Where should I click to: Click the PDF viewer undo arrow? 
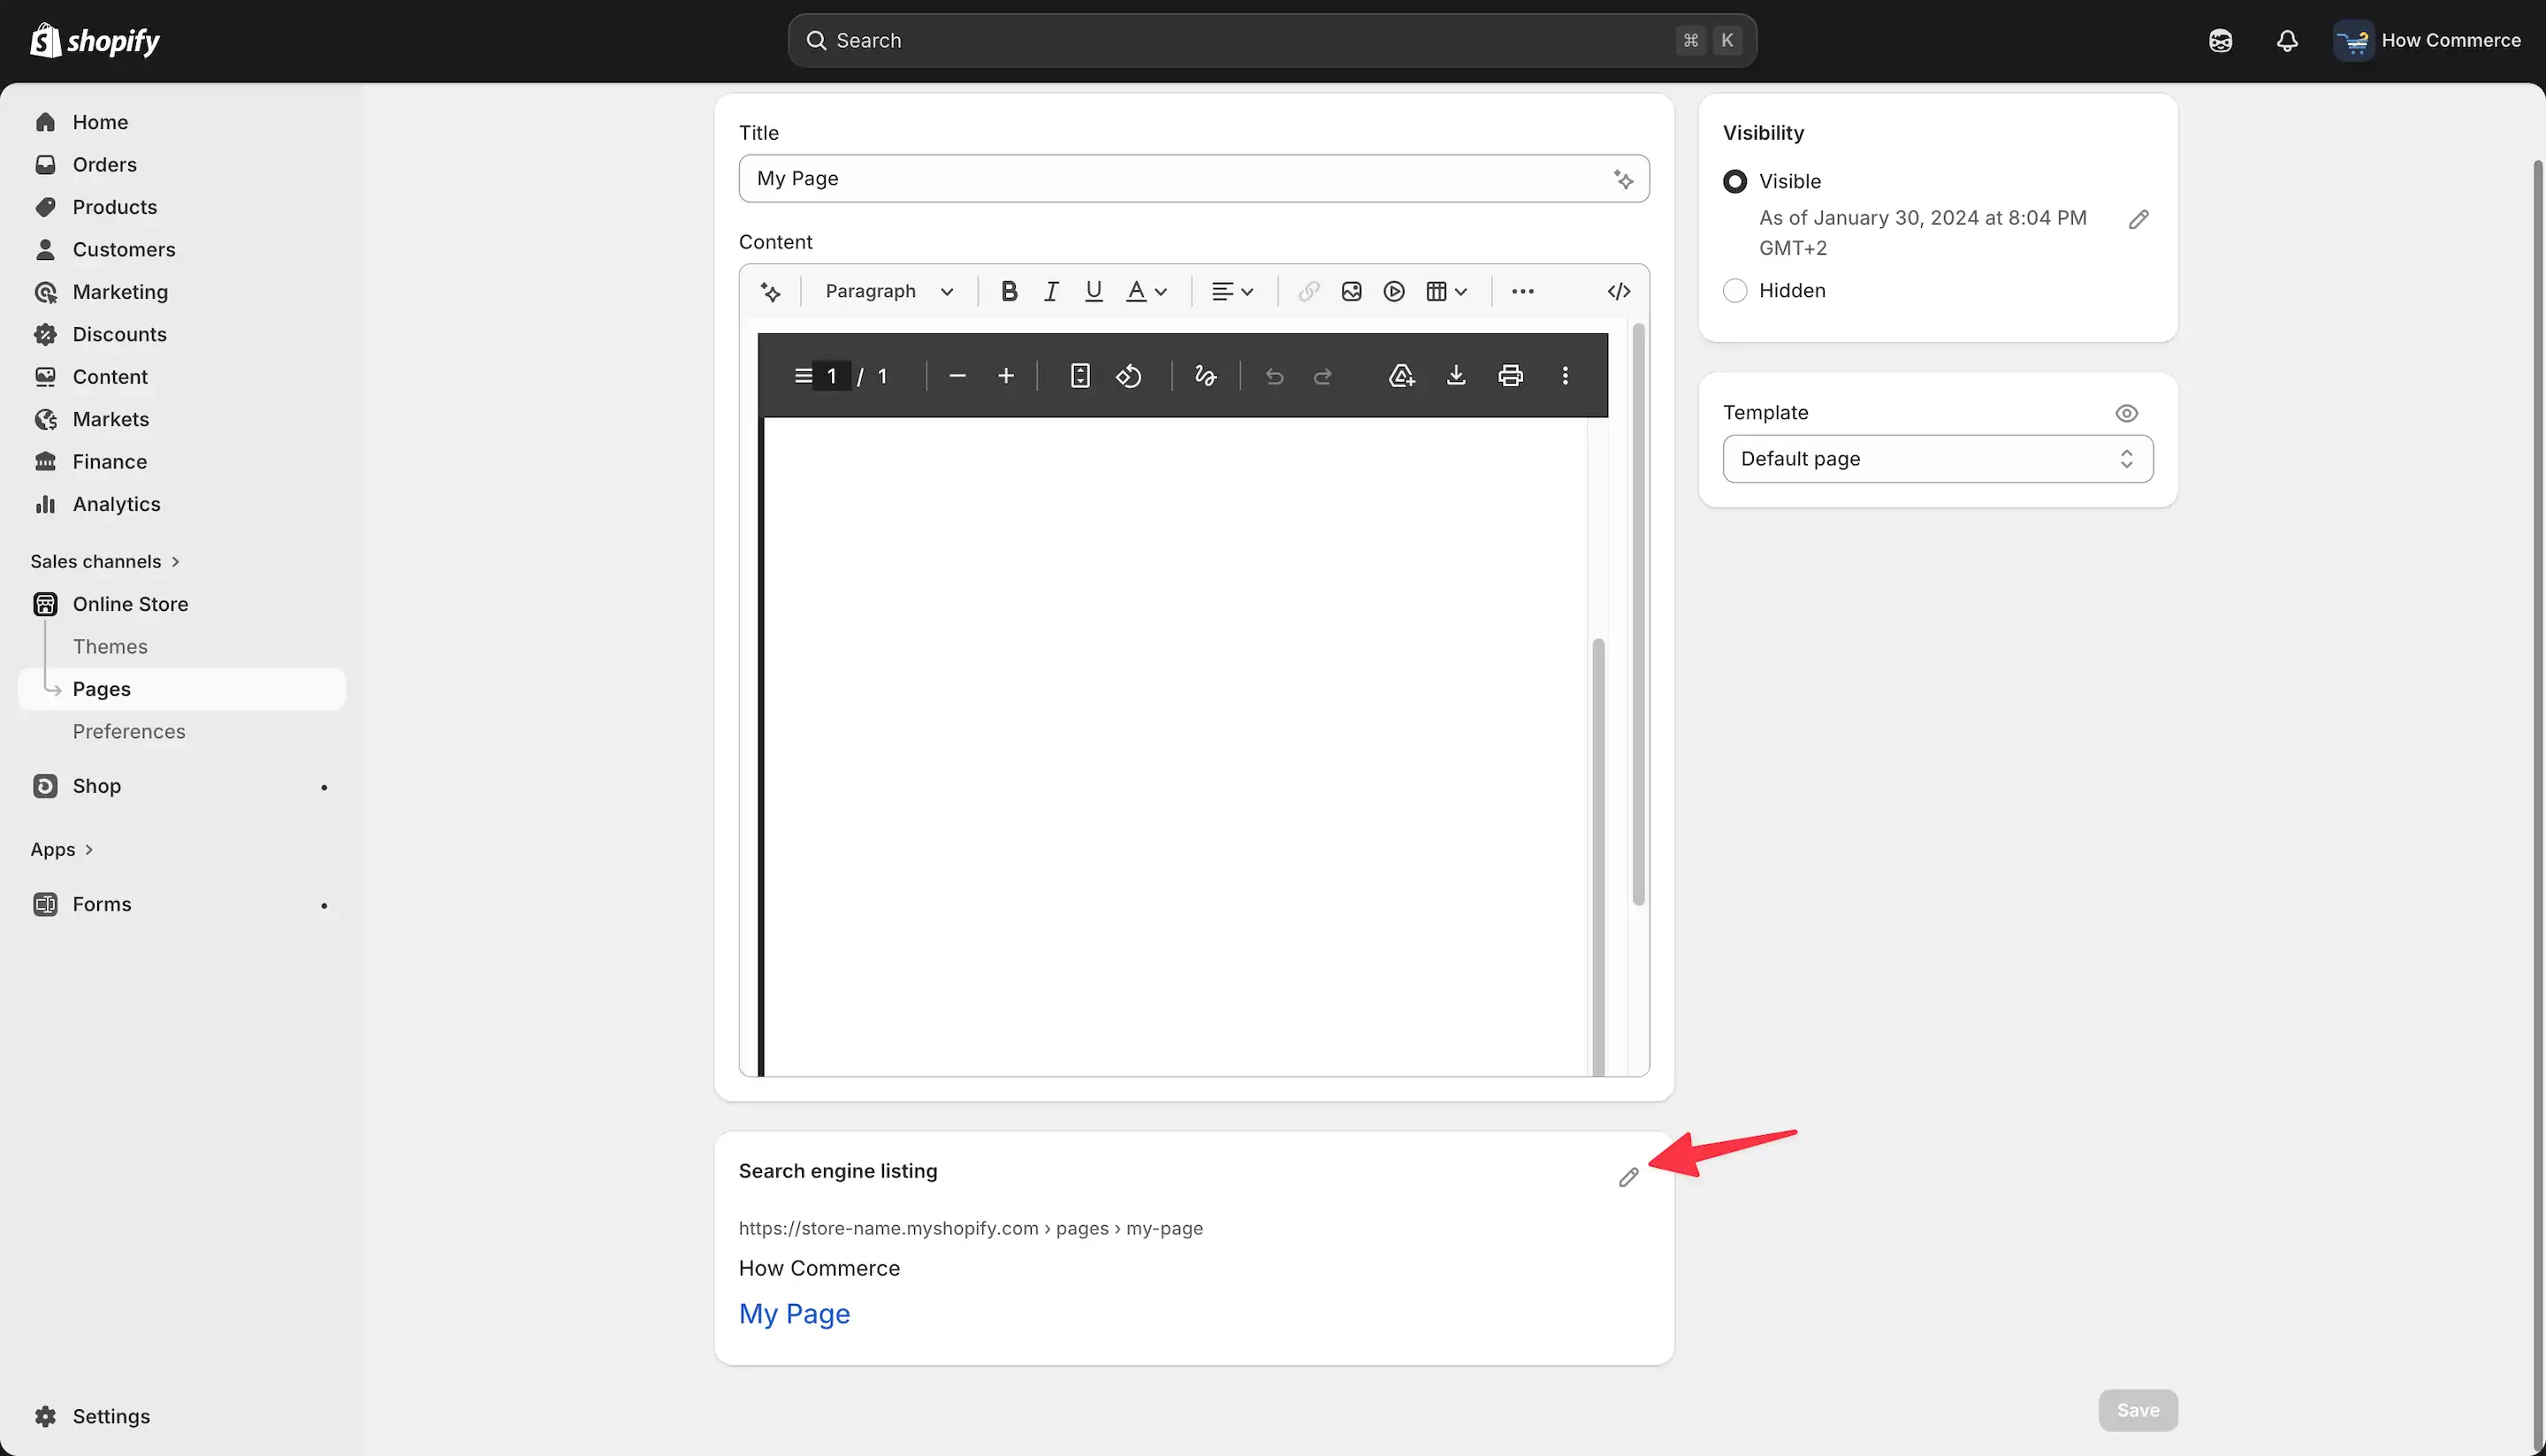click(x=1274, y=377)
